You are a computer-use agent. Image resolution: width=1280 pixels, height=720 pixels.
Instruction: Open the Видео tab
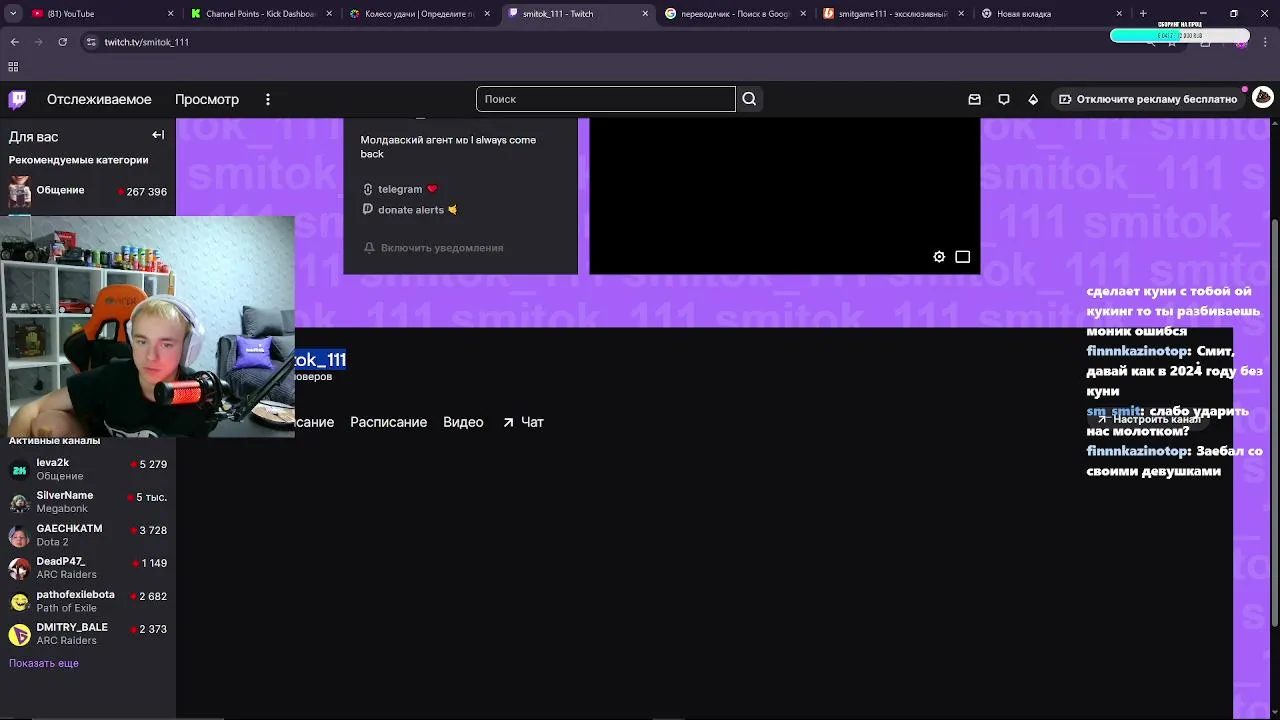[463, 422]
